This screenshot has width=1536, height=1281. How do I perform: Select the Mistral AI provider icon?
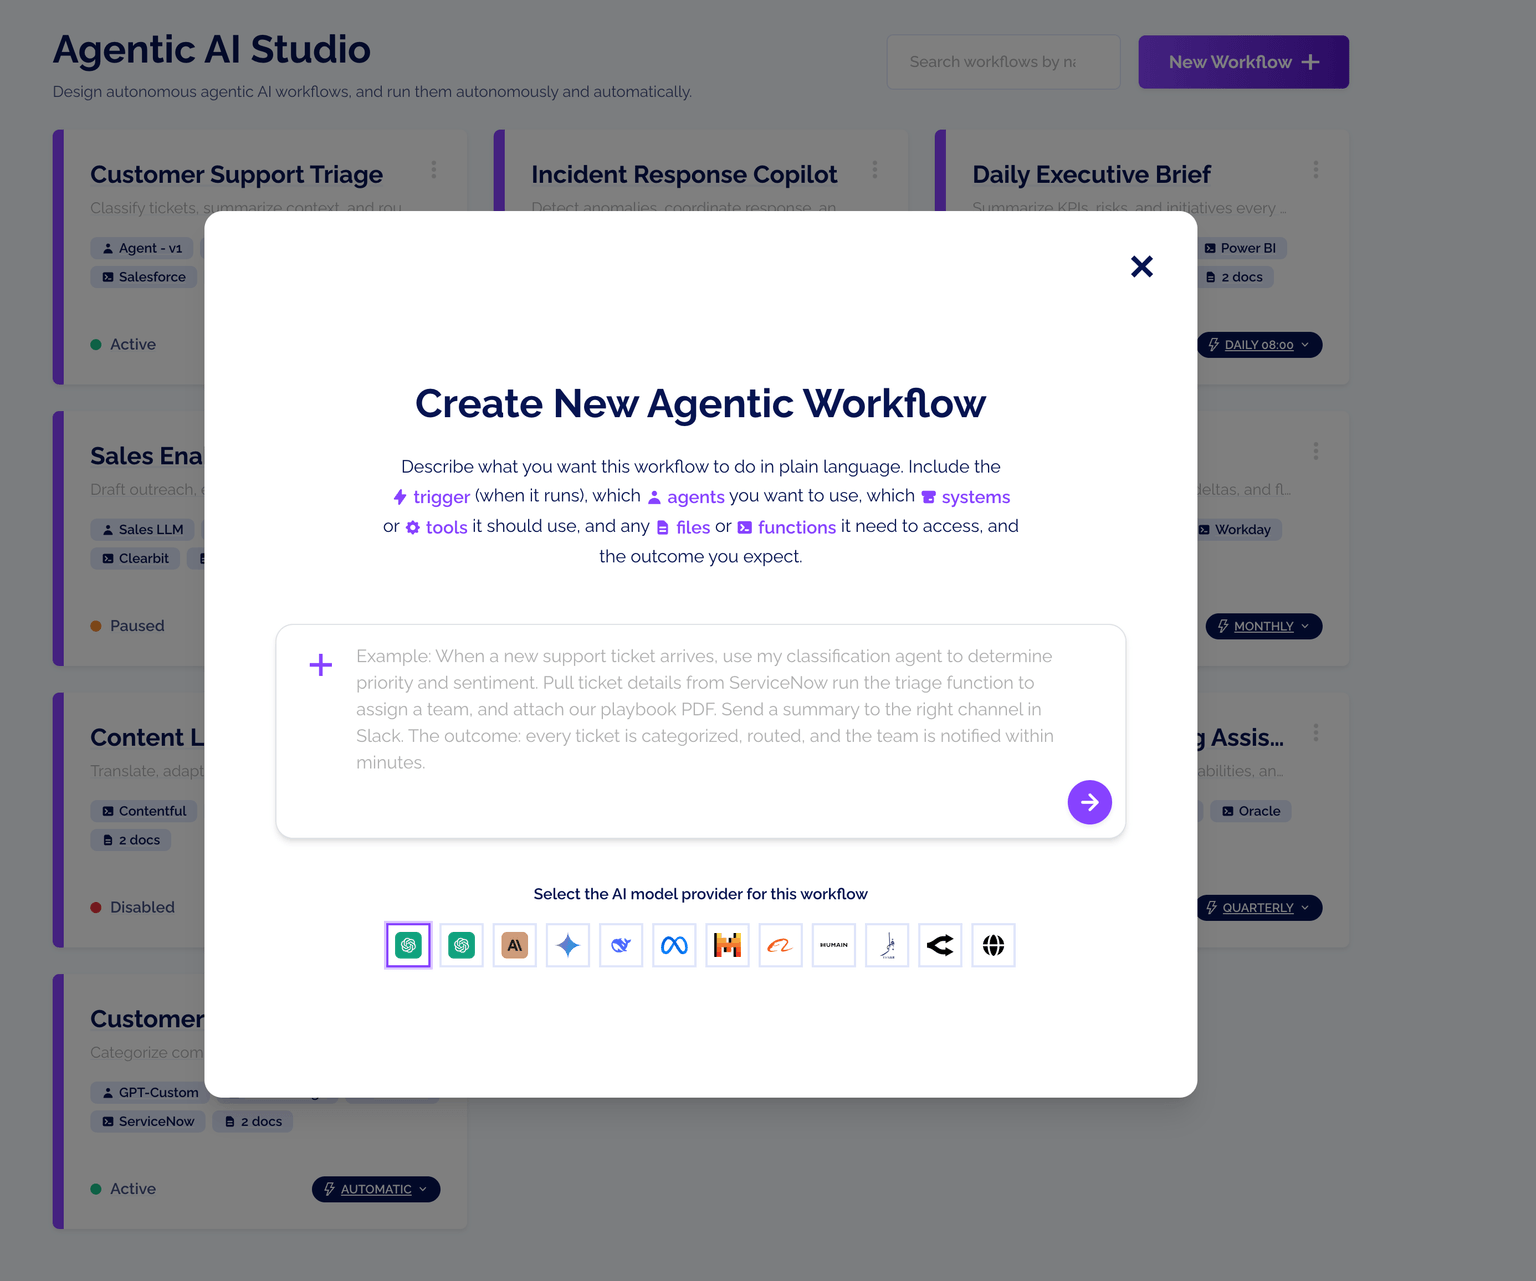point(727,945)
